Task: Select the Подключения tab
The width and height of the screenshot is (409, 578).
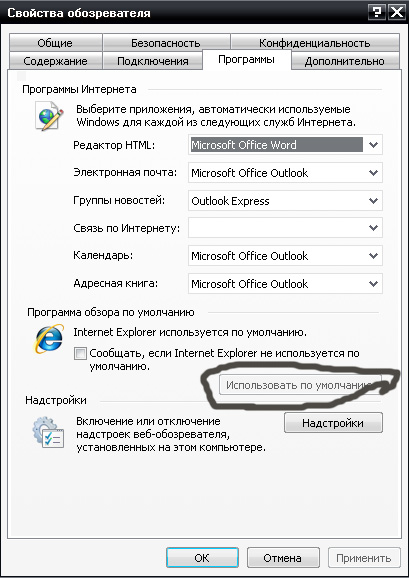Action: tap(153, 60)
